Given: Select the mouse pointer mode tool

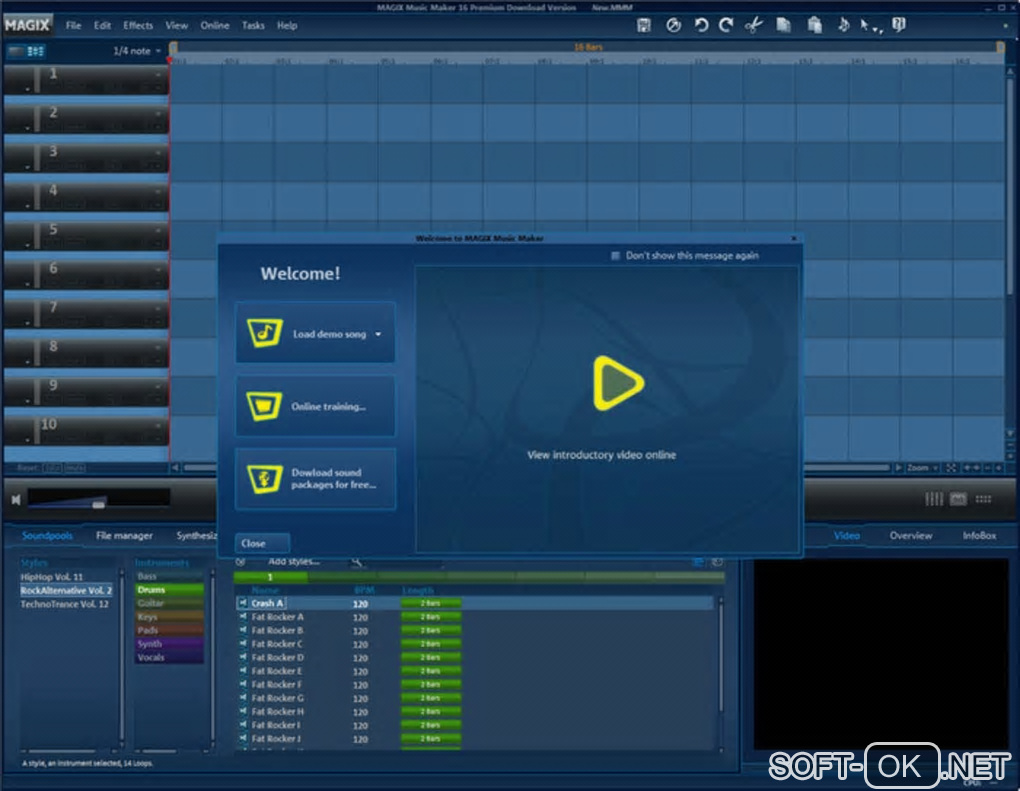Looking at the screenshot, I should [x=865, y=25].
